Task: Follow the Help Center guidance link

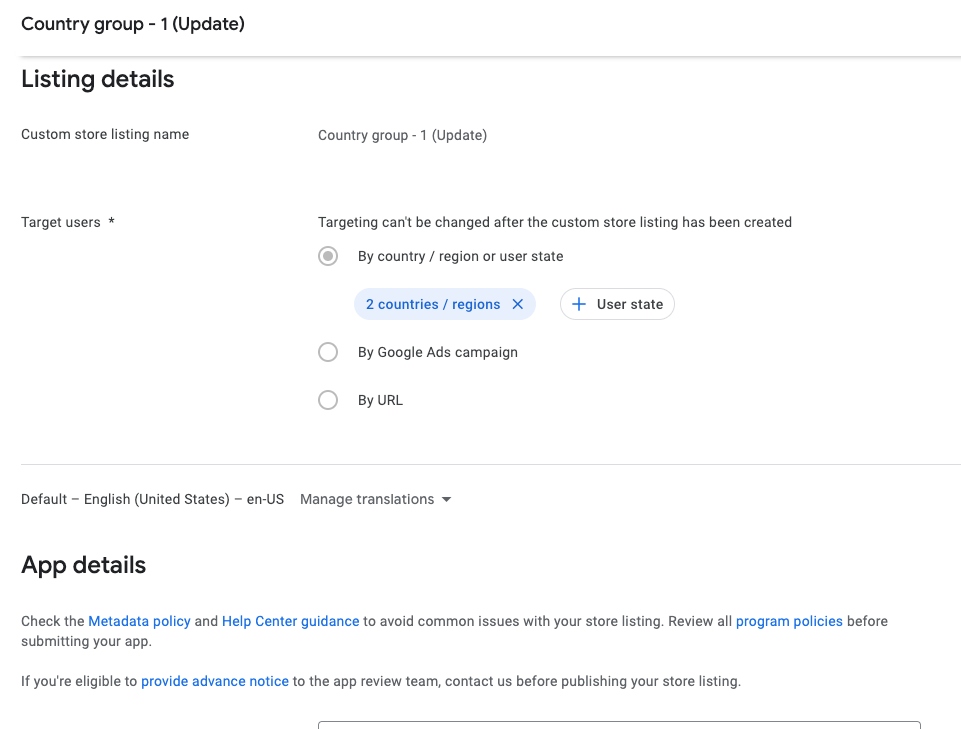Action: pos(290,621)
